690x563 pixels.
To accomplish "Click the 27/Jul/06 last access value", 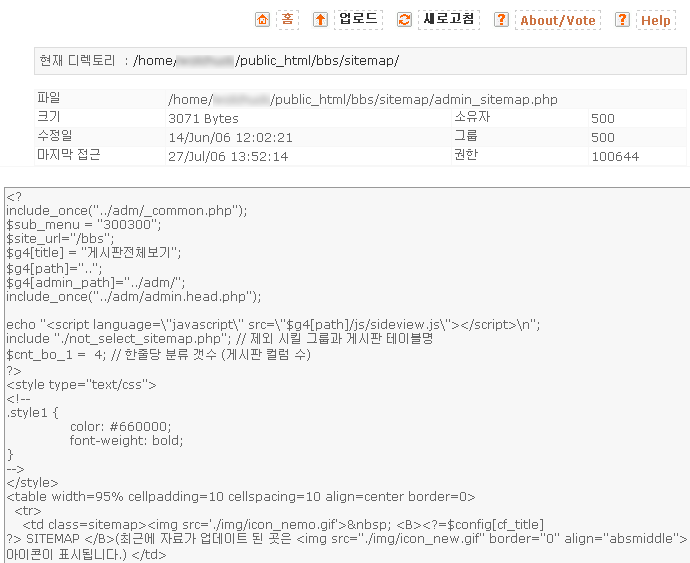I will [228, 156].
